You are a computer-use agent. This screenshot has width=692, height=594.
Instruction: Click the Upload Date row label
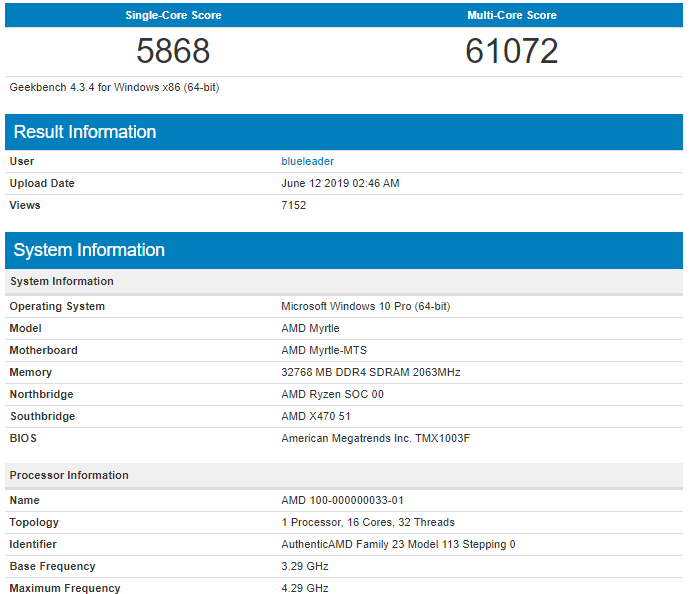pos(42,184)
